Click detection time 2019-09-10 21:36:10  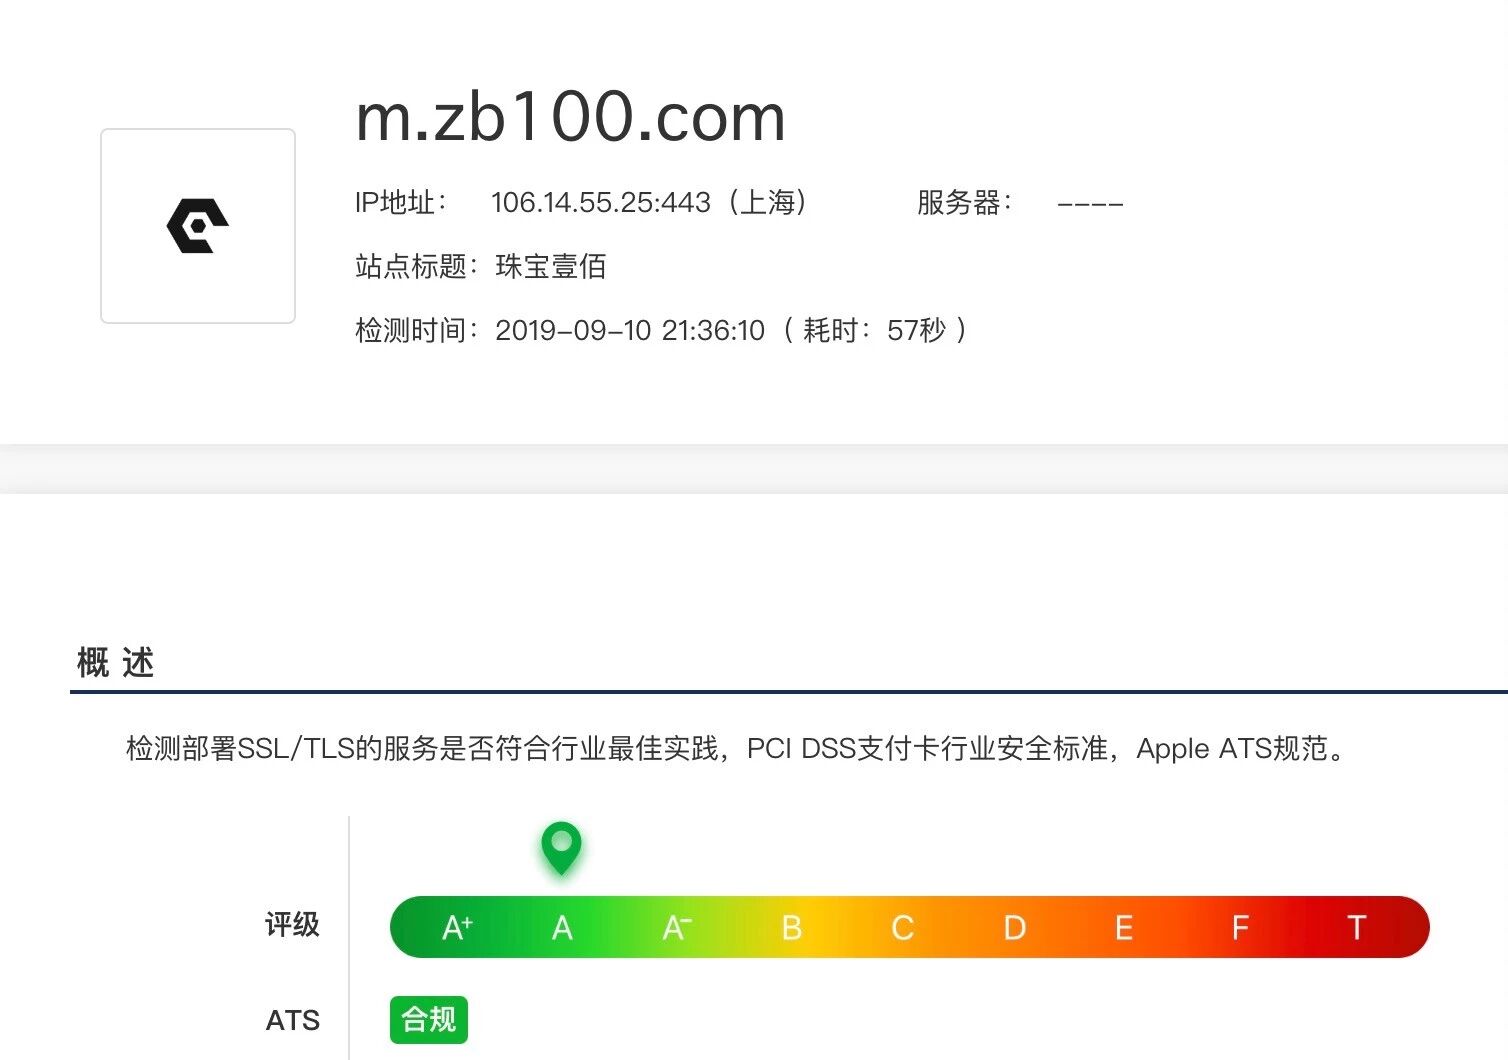tap(630, 330)
